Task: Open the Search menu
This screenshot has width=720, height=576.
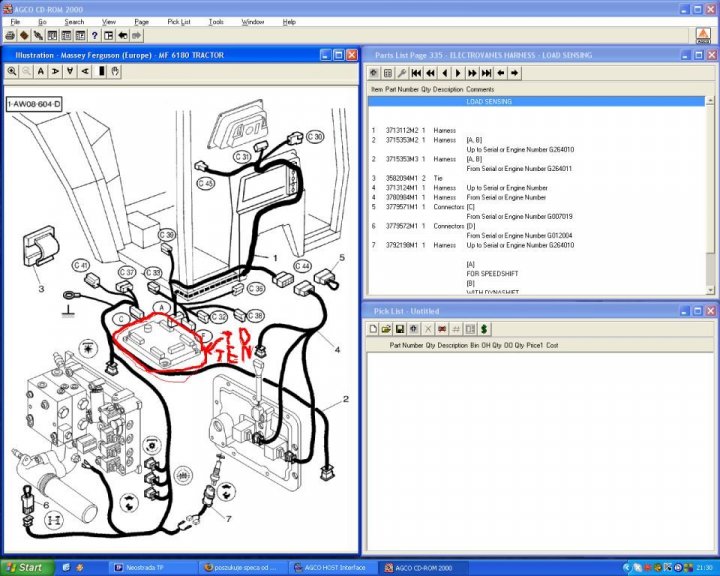Action: tap(74, 21)
